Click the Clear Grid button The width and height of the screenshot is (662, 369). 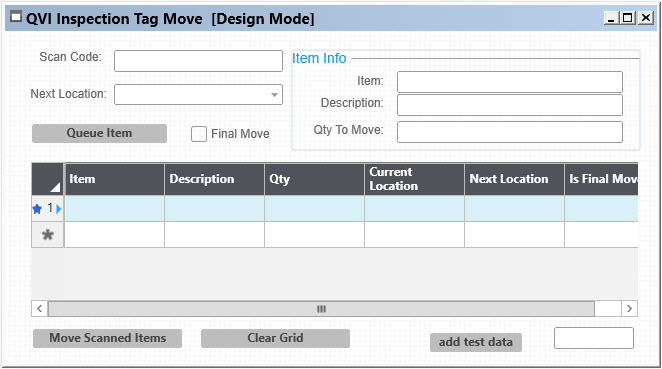coord(275,338)
